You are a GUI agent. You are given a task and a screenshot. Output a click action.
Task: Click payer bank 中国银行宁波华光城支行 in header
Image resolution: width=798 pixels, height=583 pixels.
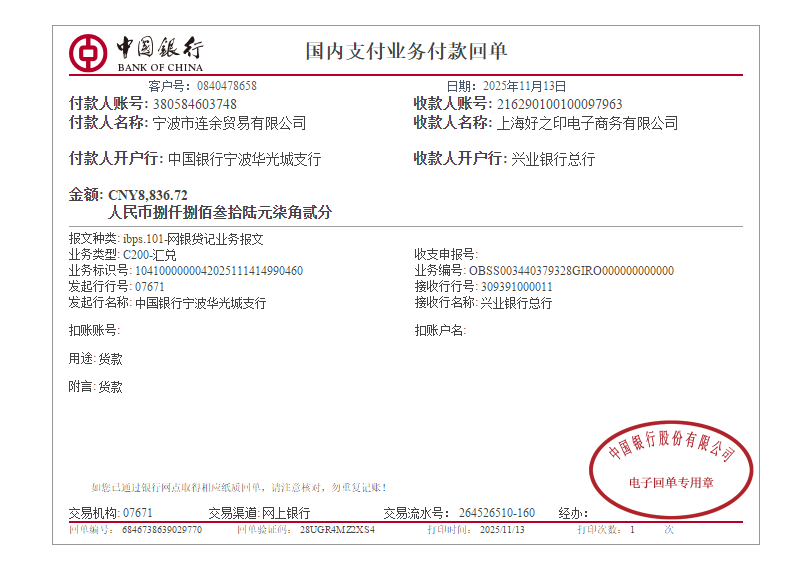pyautogui.click(x=244, y=159)
